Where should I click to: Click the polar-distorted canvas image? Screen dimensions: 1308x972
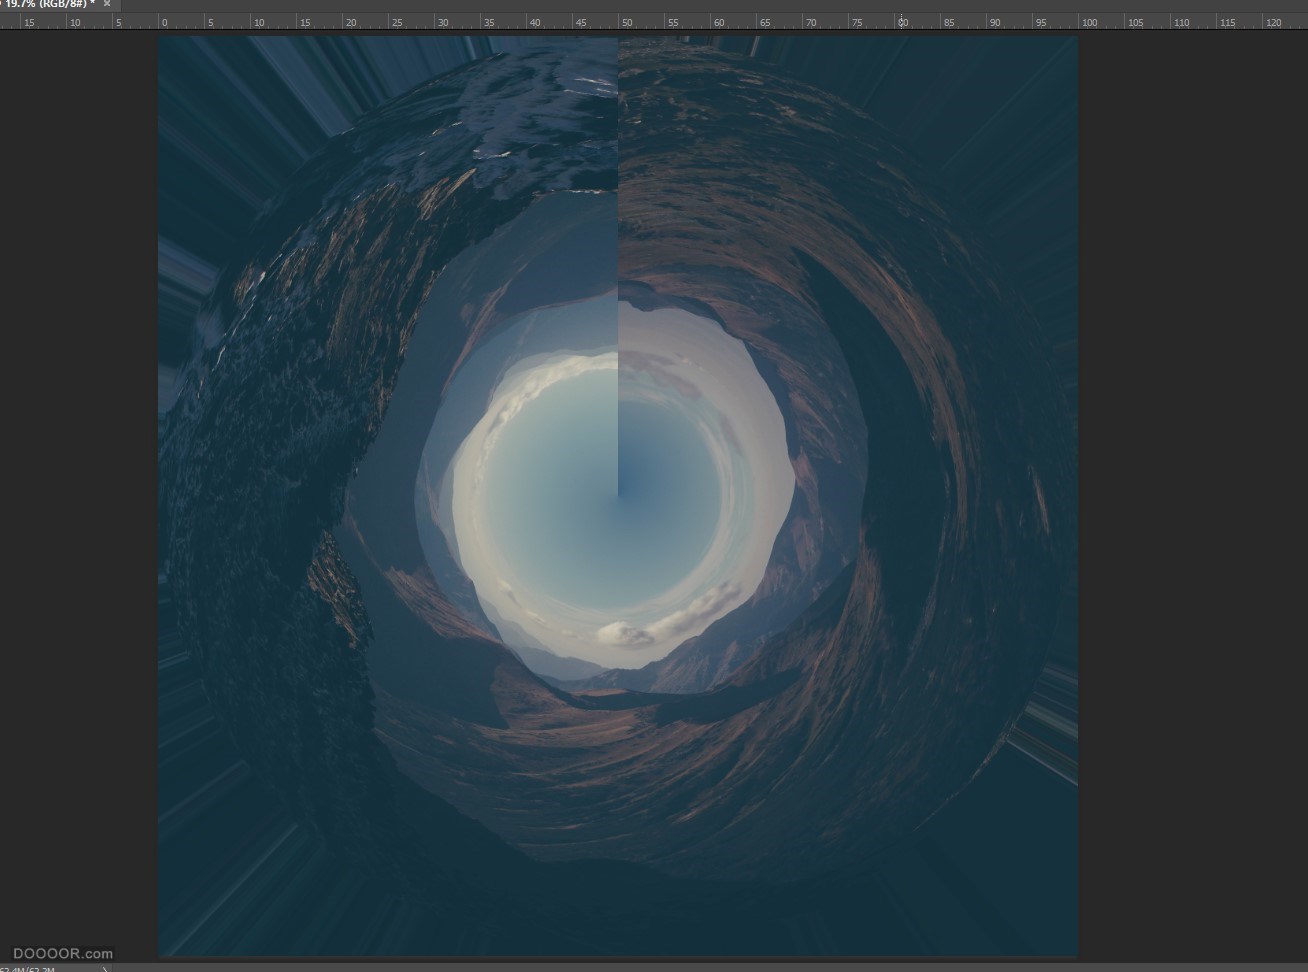point(618,496)
